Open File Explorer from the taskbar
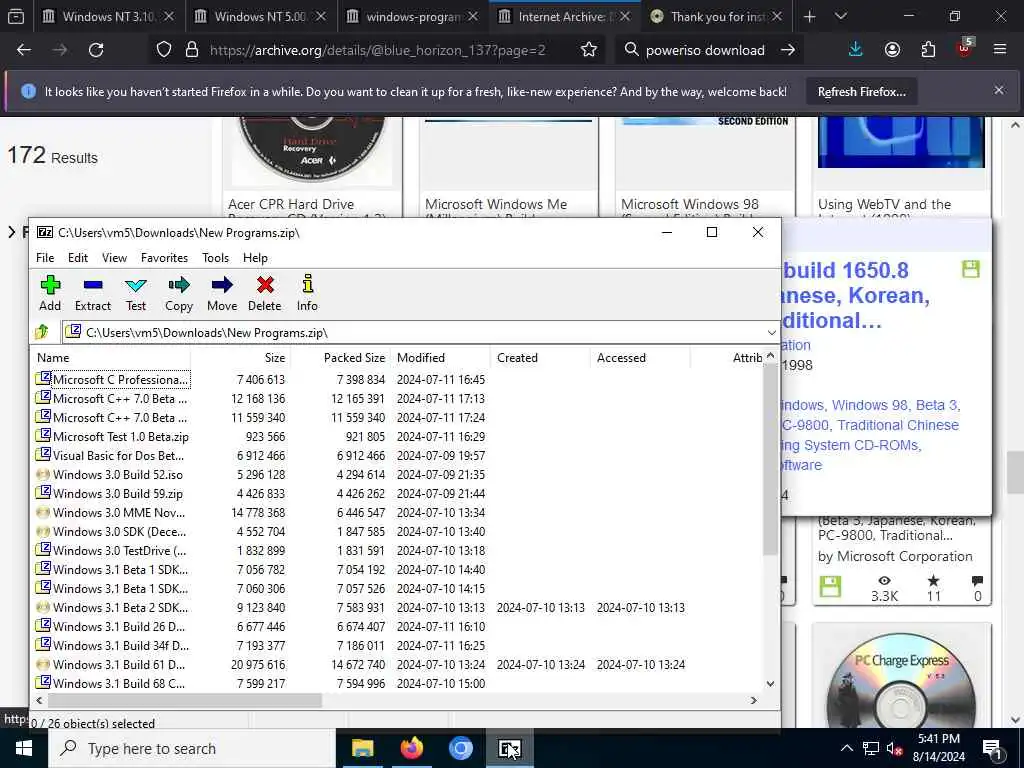This screenshot has height=768, width=1024. [x=362, y=748]
